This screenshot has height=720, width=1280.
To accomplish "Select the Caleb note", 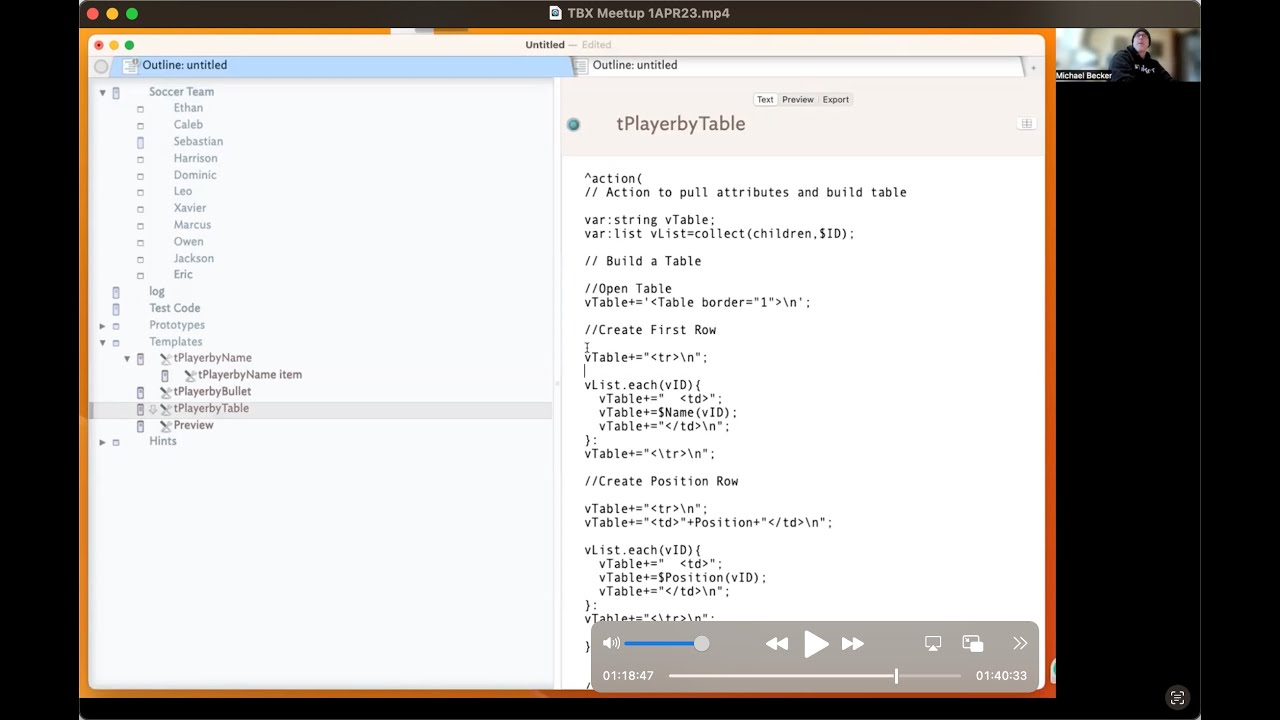I will (188, 125).
